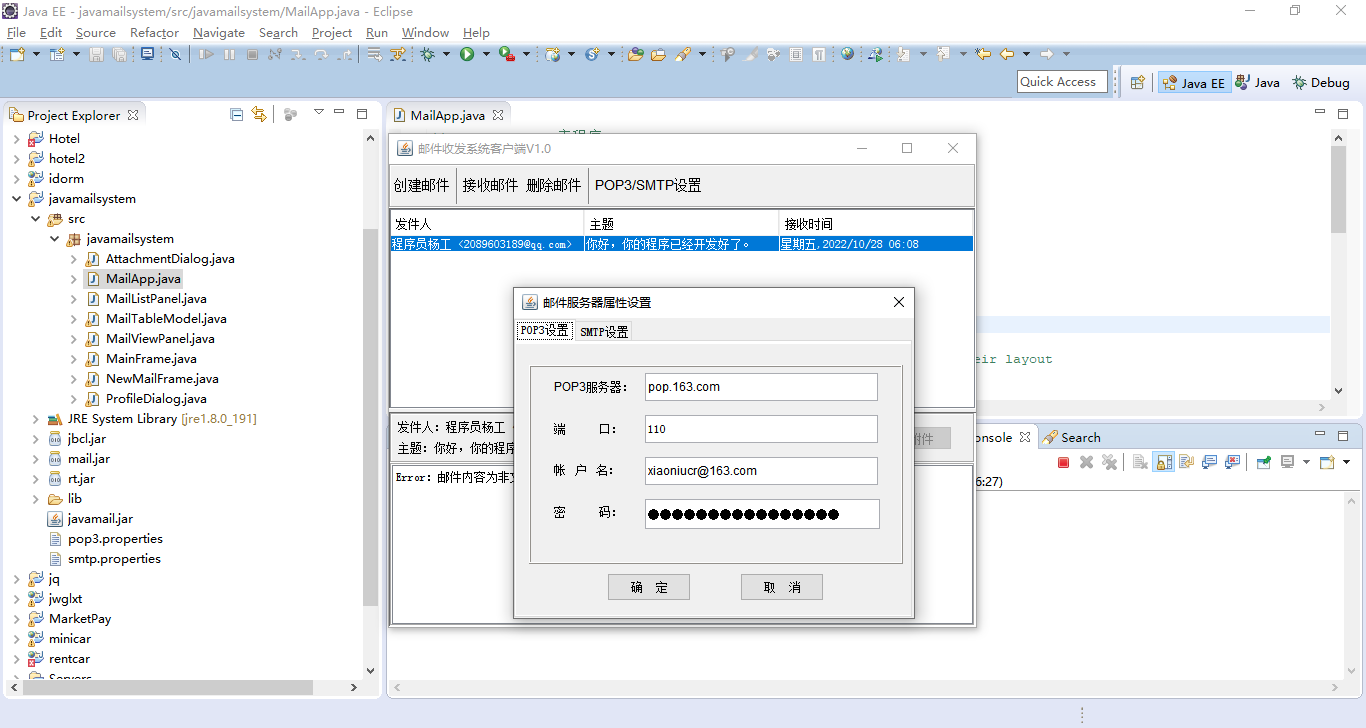Image resolution: width=1366 pixels, height=728 pixels.
Task: Select pop3.properties file in Project Explorer
Action: [x=114, y=539]
